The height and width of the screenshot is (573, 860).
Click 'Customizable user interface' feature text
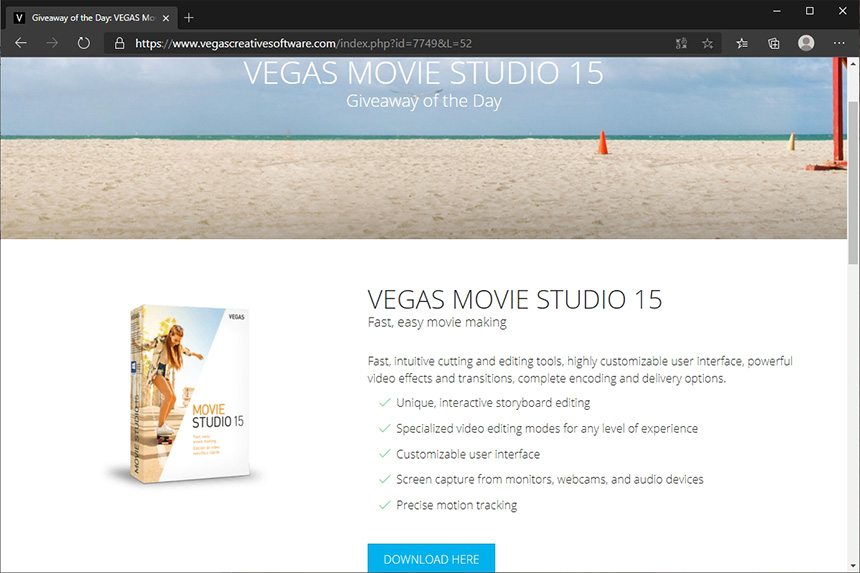click(x=468, y=454)
